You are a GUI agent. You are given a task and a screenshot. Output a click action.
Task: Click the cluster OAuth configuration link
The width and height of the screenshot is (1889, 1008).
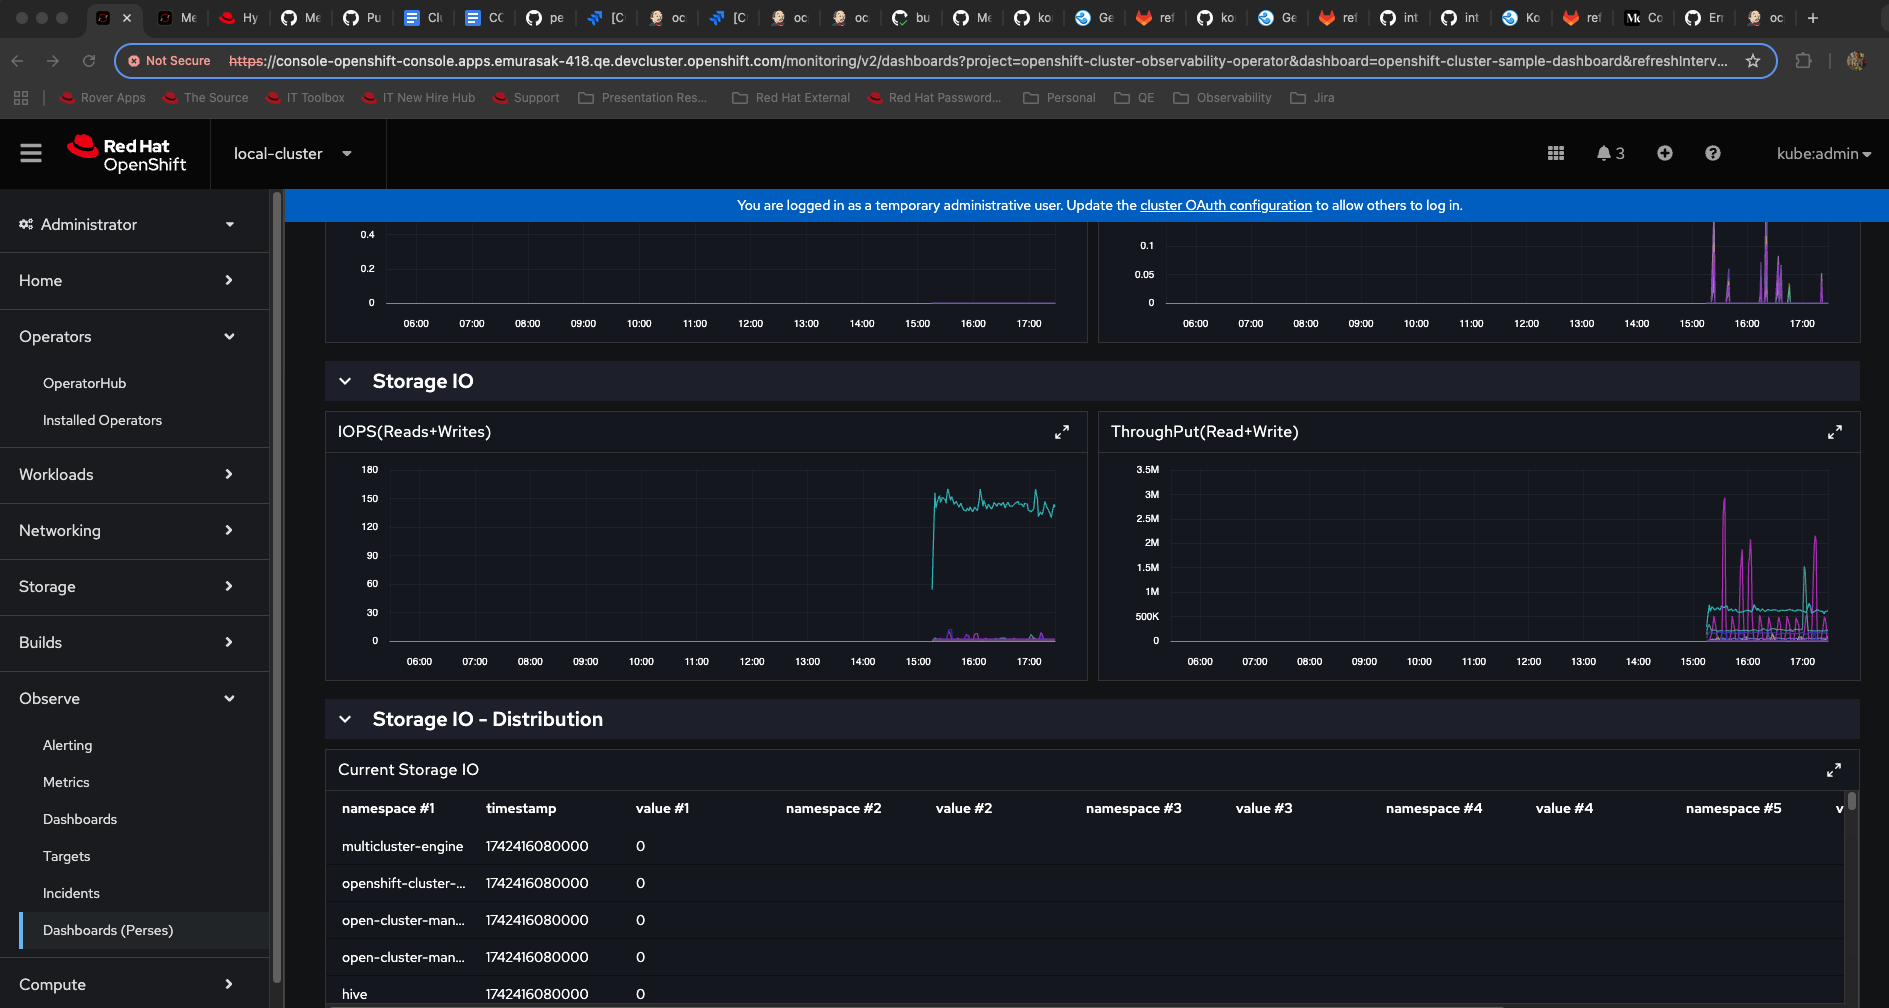(1225, 206)
